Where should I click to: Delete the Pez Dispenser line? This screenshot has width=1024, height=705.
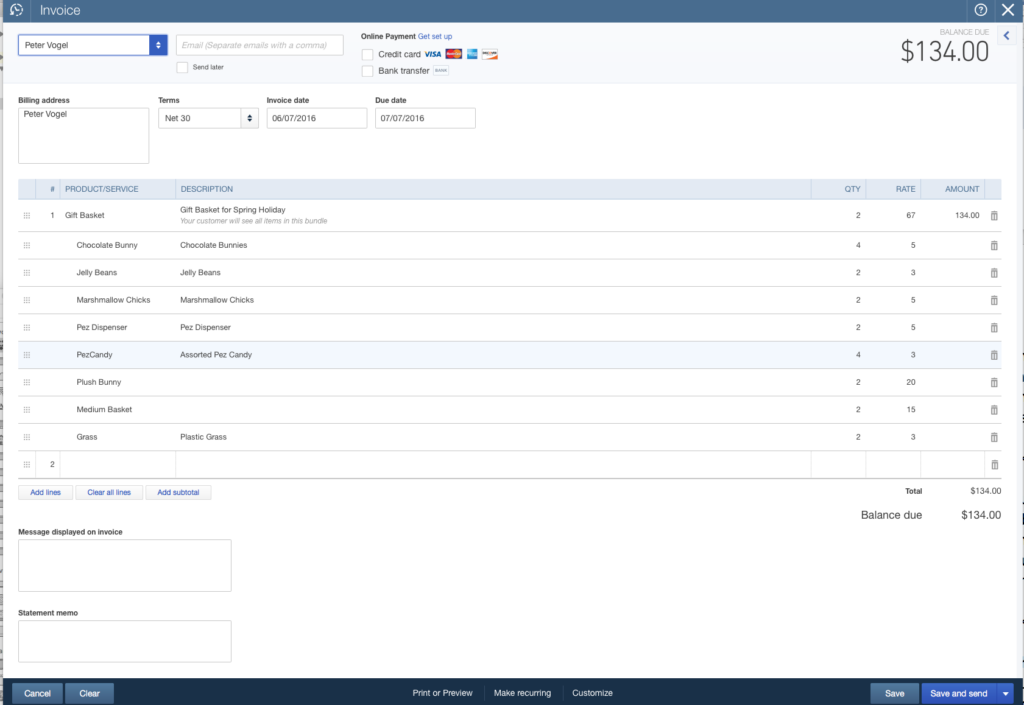pos(994,328)
